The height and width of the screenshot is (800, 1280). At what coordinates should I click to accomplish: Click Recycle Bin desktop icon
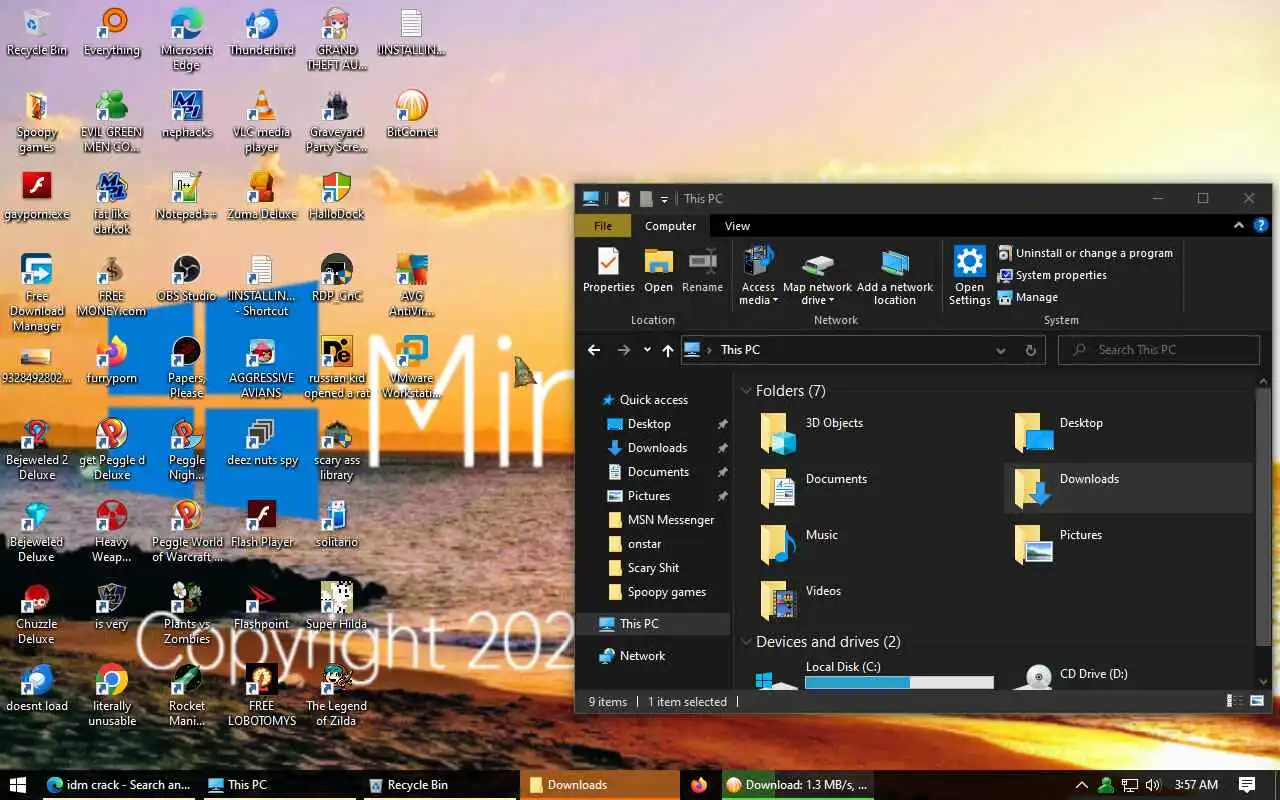(x=37, y=33)
